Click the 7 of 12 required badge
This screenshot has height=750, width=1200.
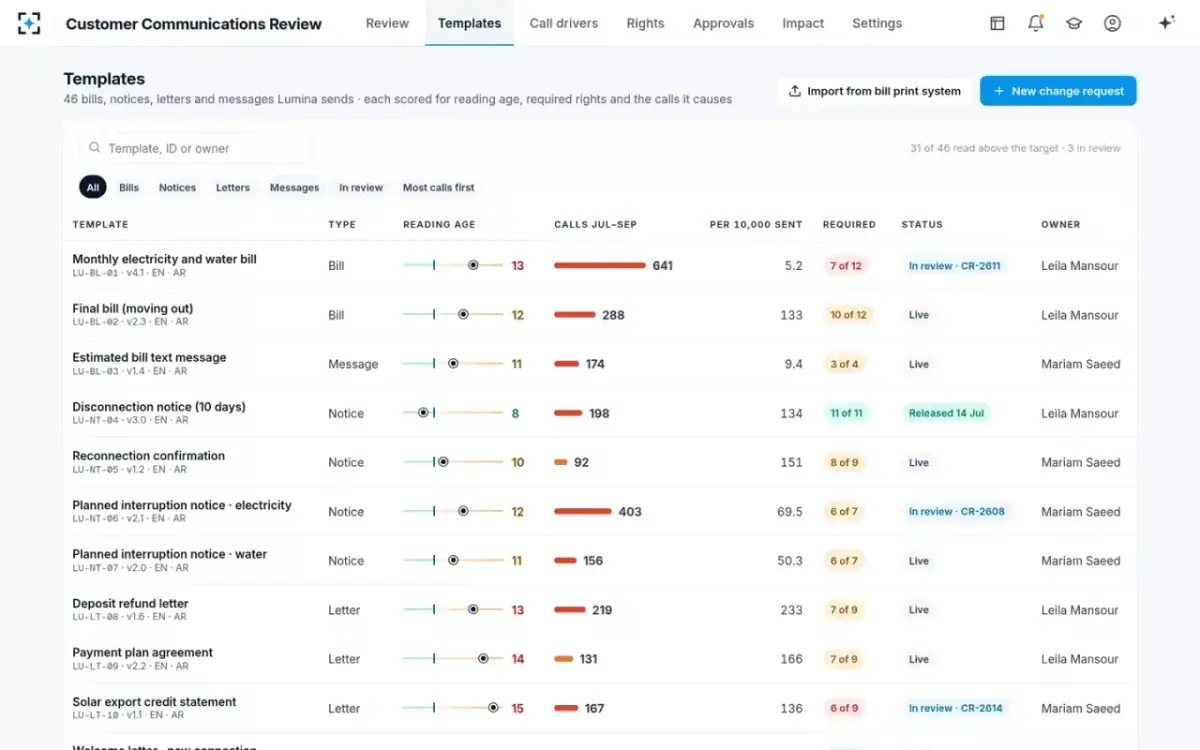845,266
